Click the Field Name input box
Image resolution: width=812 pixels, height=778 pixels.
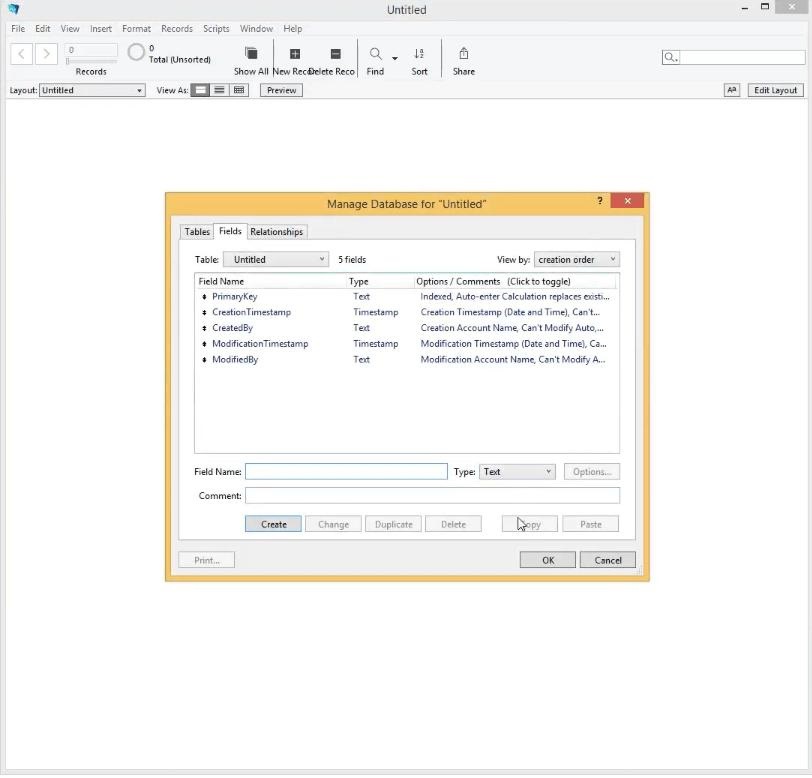[346, 472]
